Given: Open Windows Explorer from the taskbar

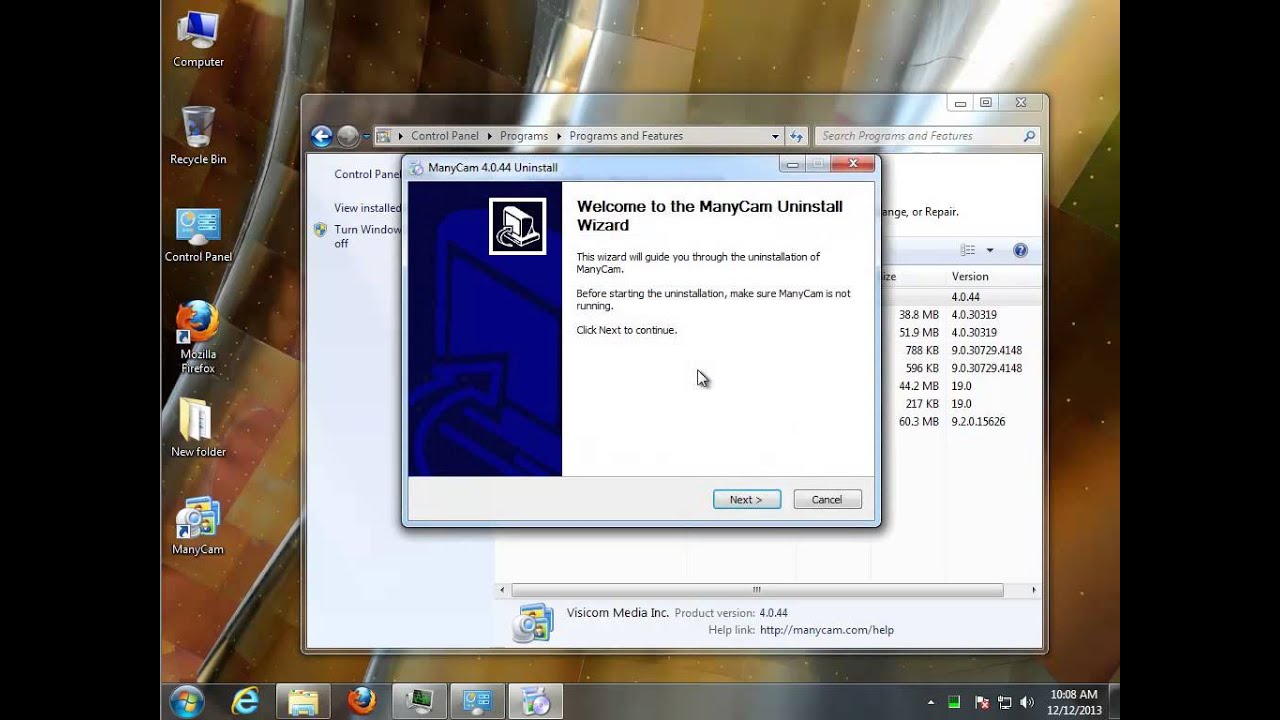Looking at the screenshot, I should pos(303,700).
